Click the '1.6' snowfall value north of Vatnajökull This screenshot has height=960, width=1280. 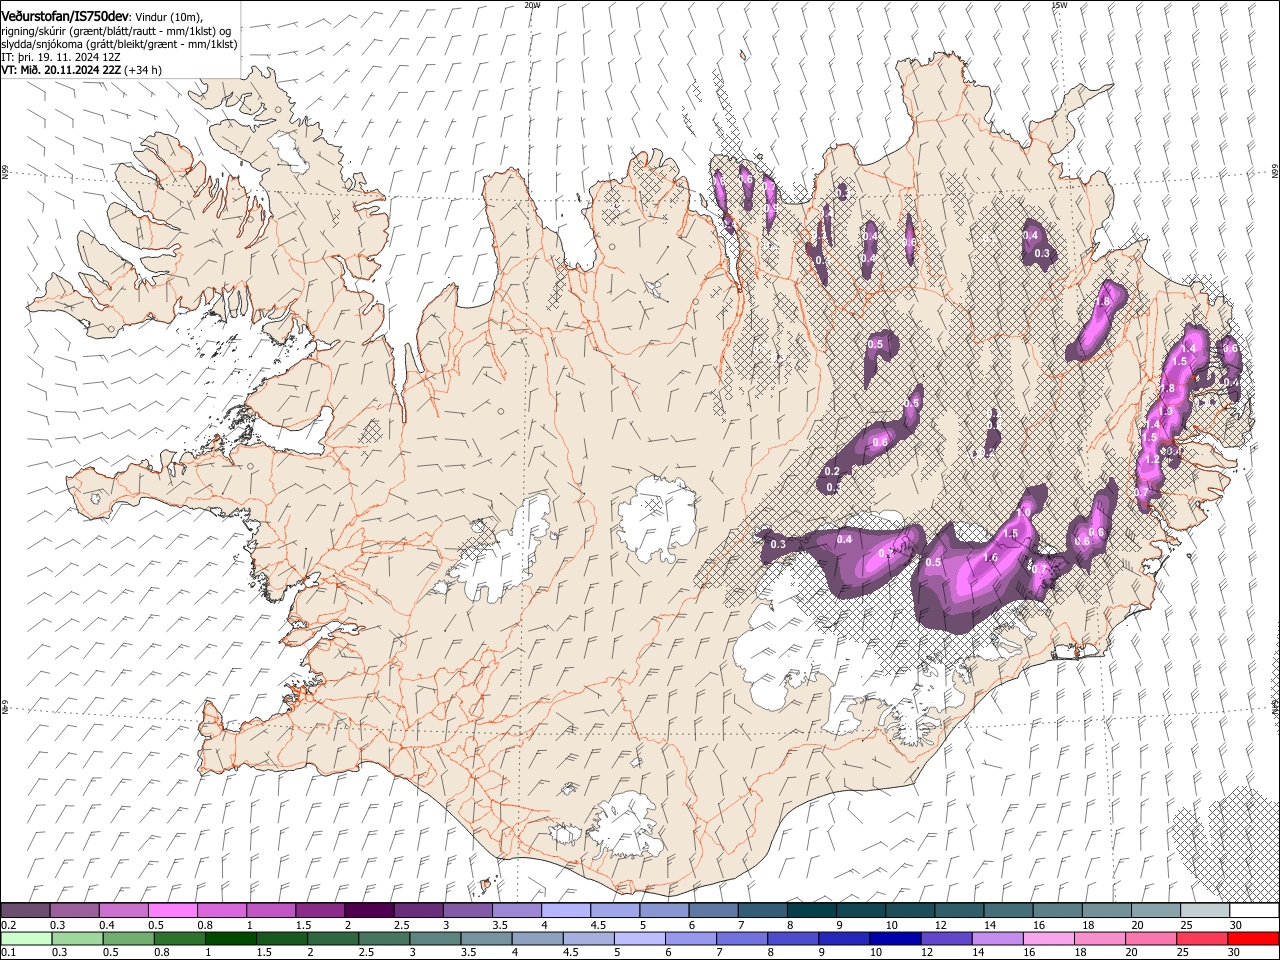991,558
